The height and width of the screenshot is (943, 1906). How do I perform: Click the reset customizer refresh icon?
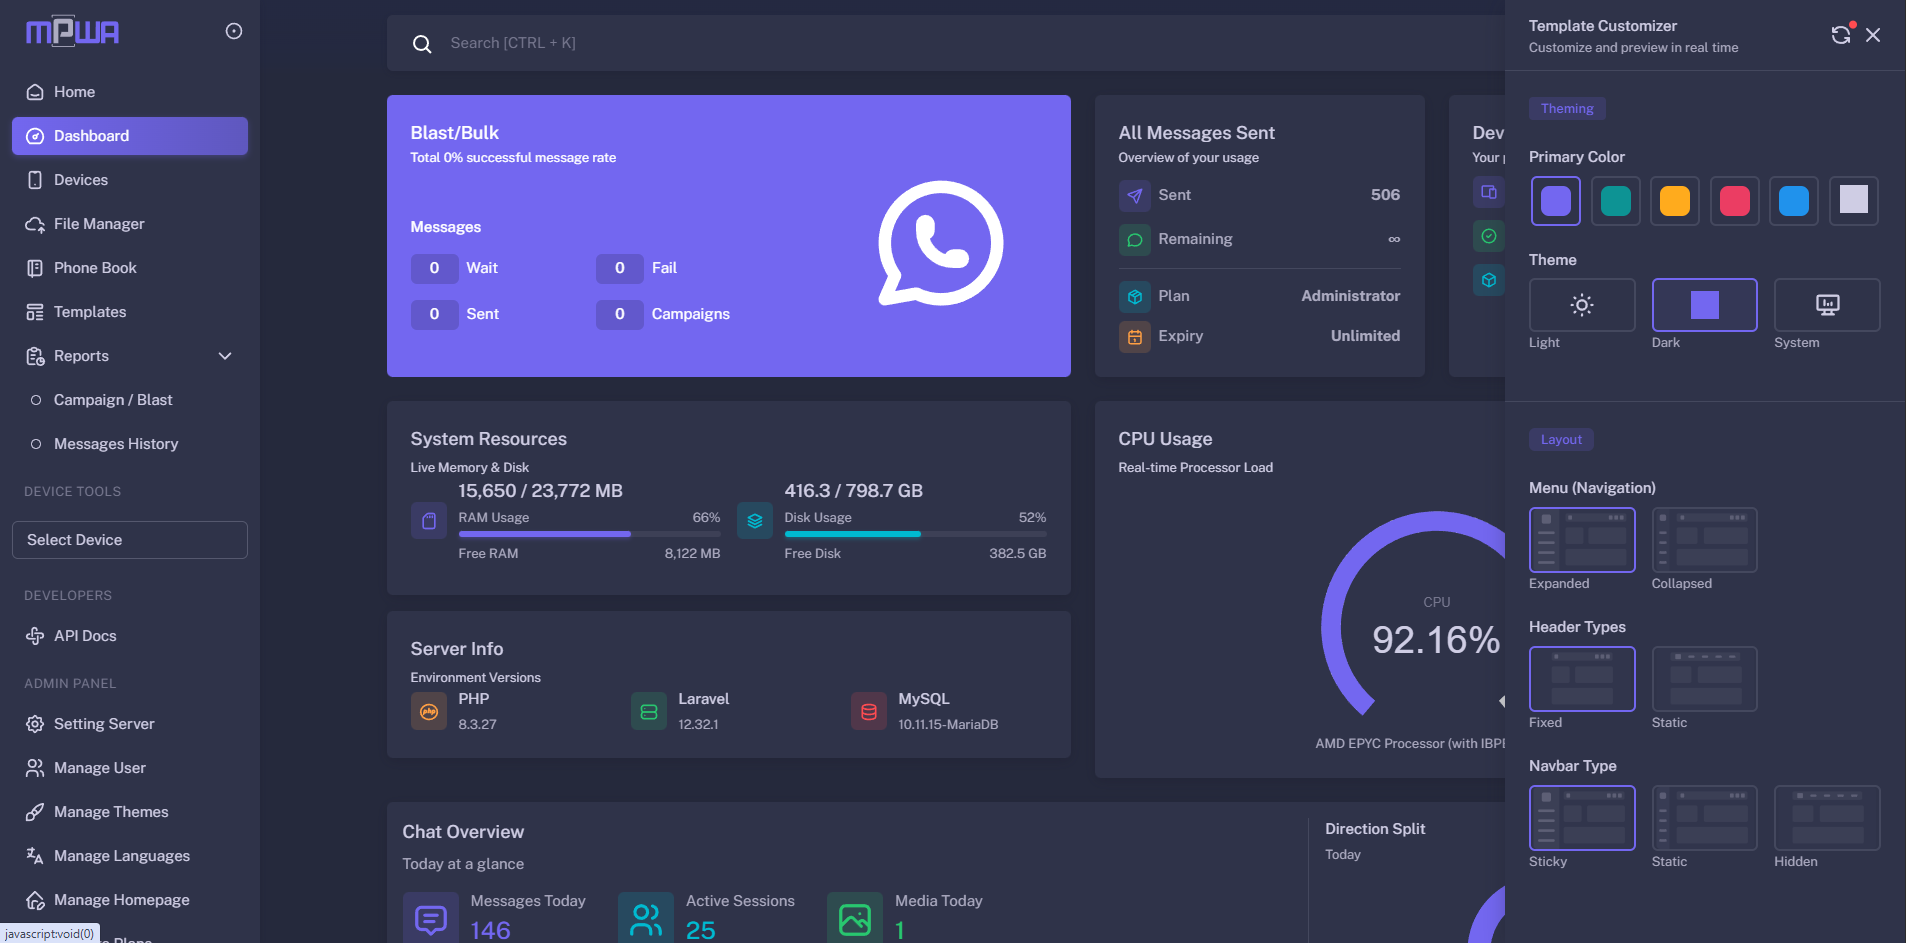[x=1840, y=35]
